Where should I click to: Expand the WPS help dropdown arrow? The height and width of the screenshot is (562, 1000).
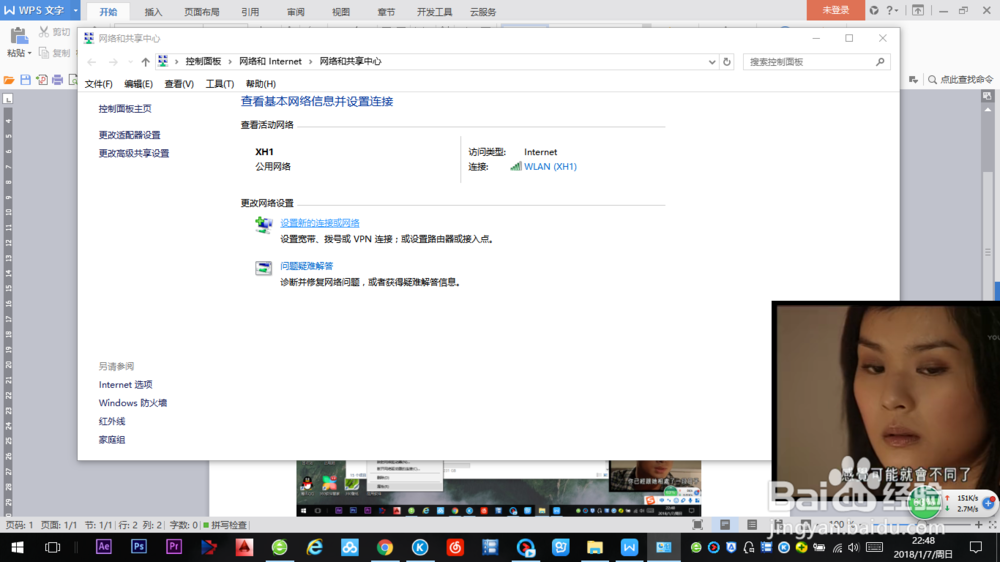tap(897, 11)
